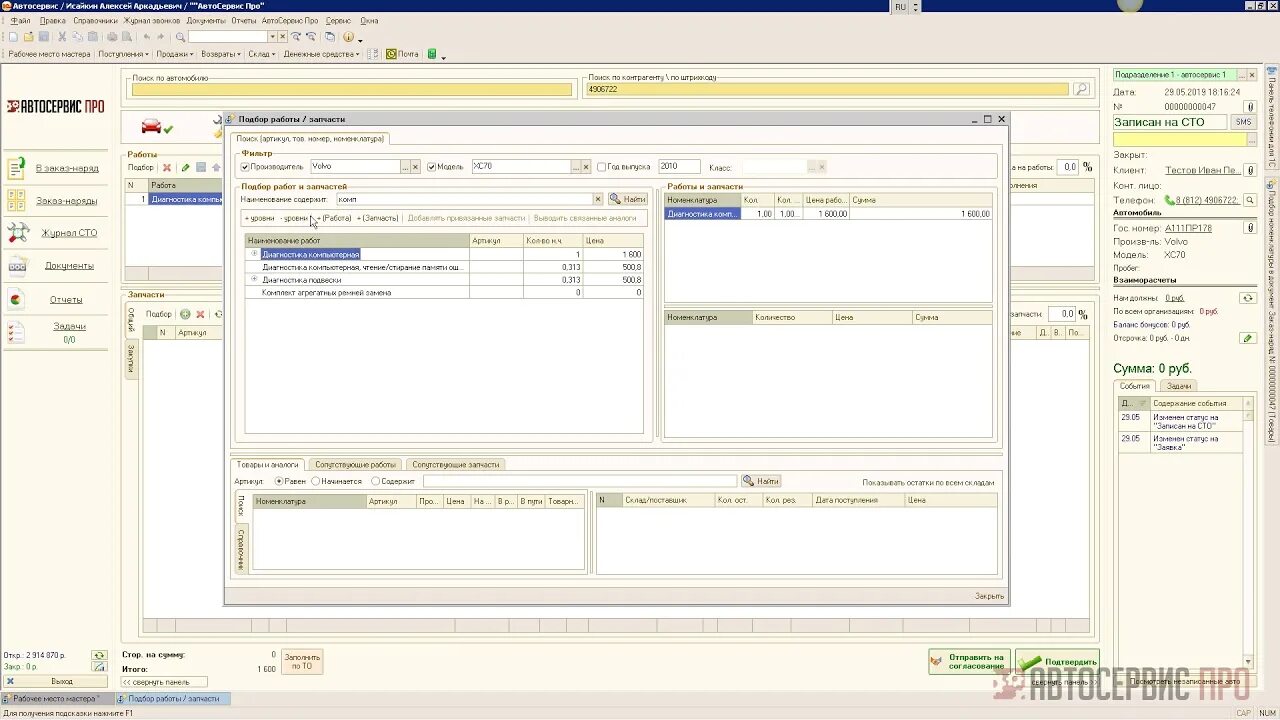Screen dimensions: 1280x720
Task: Switch to the Задачи tab in right panel
Action: click(x=1178, y=386)
